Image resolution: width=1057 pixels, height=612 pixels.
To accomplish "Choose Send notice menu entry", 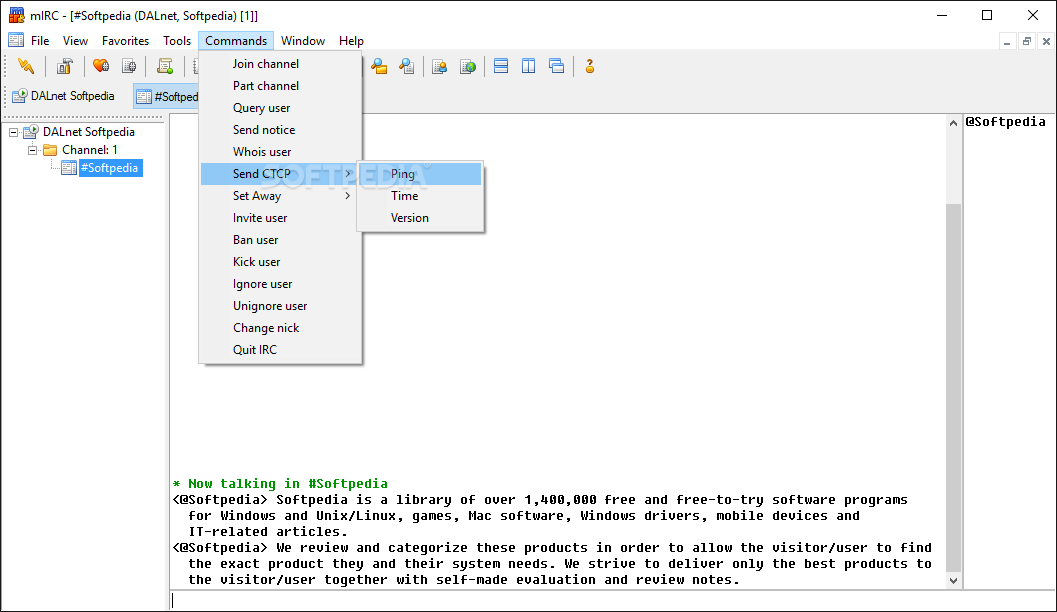I will [x=280, y=129].
